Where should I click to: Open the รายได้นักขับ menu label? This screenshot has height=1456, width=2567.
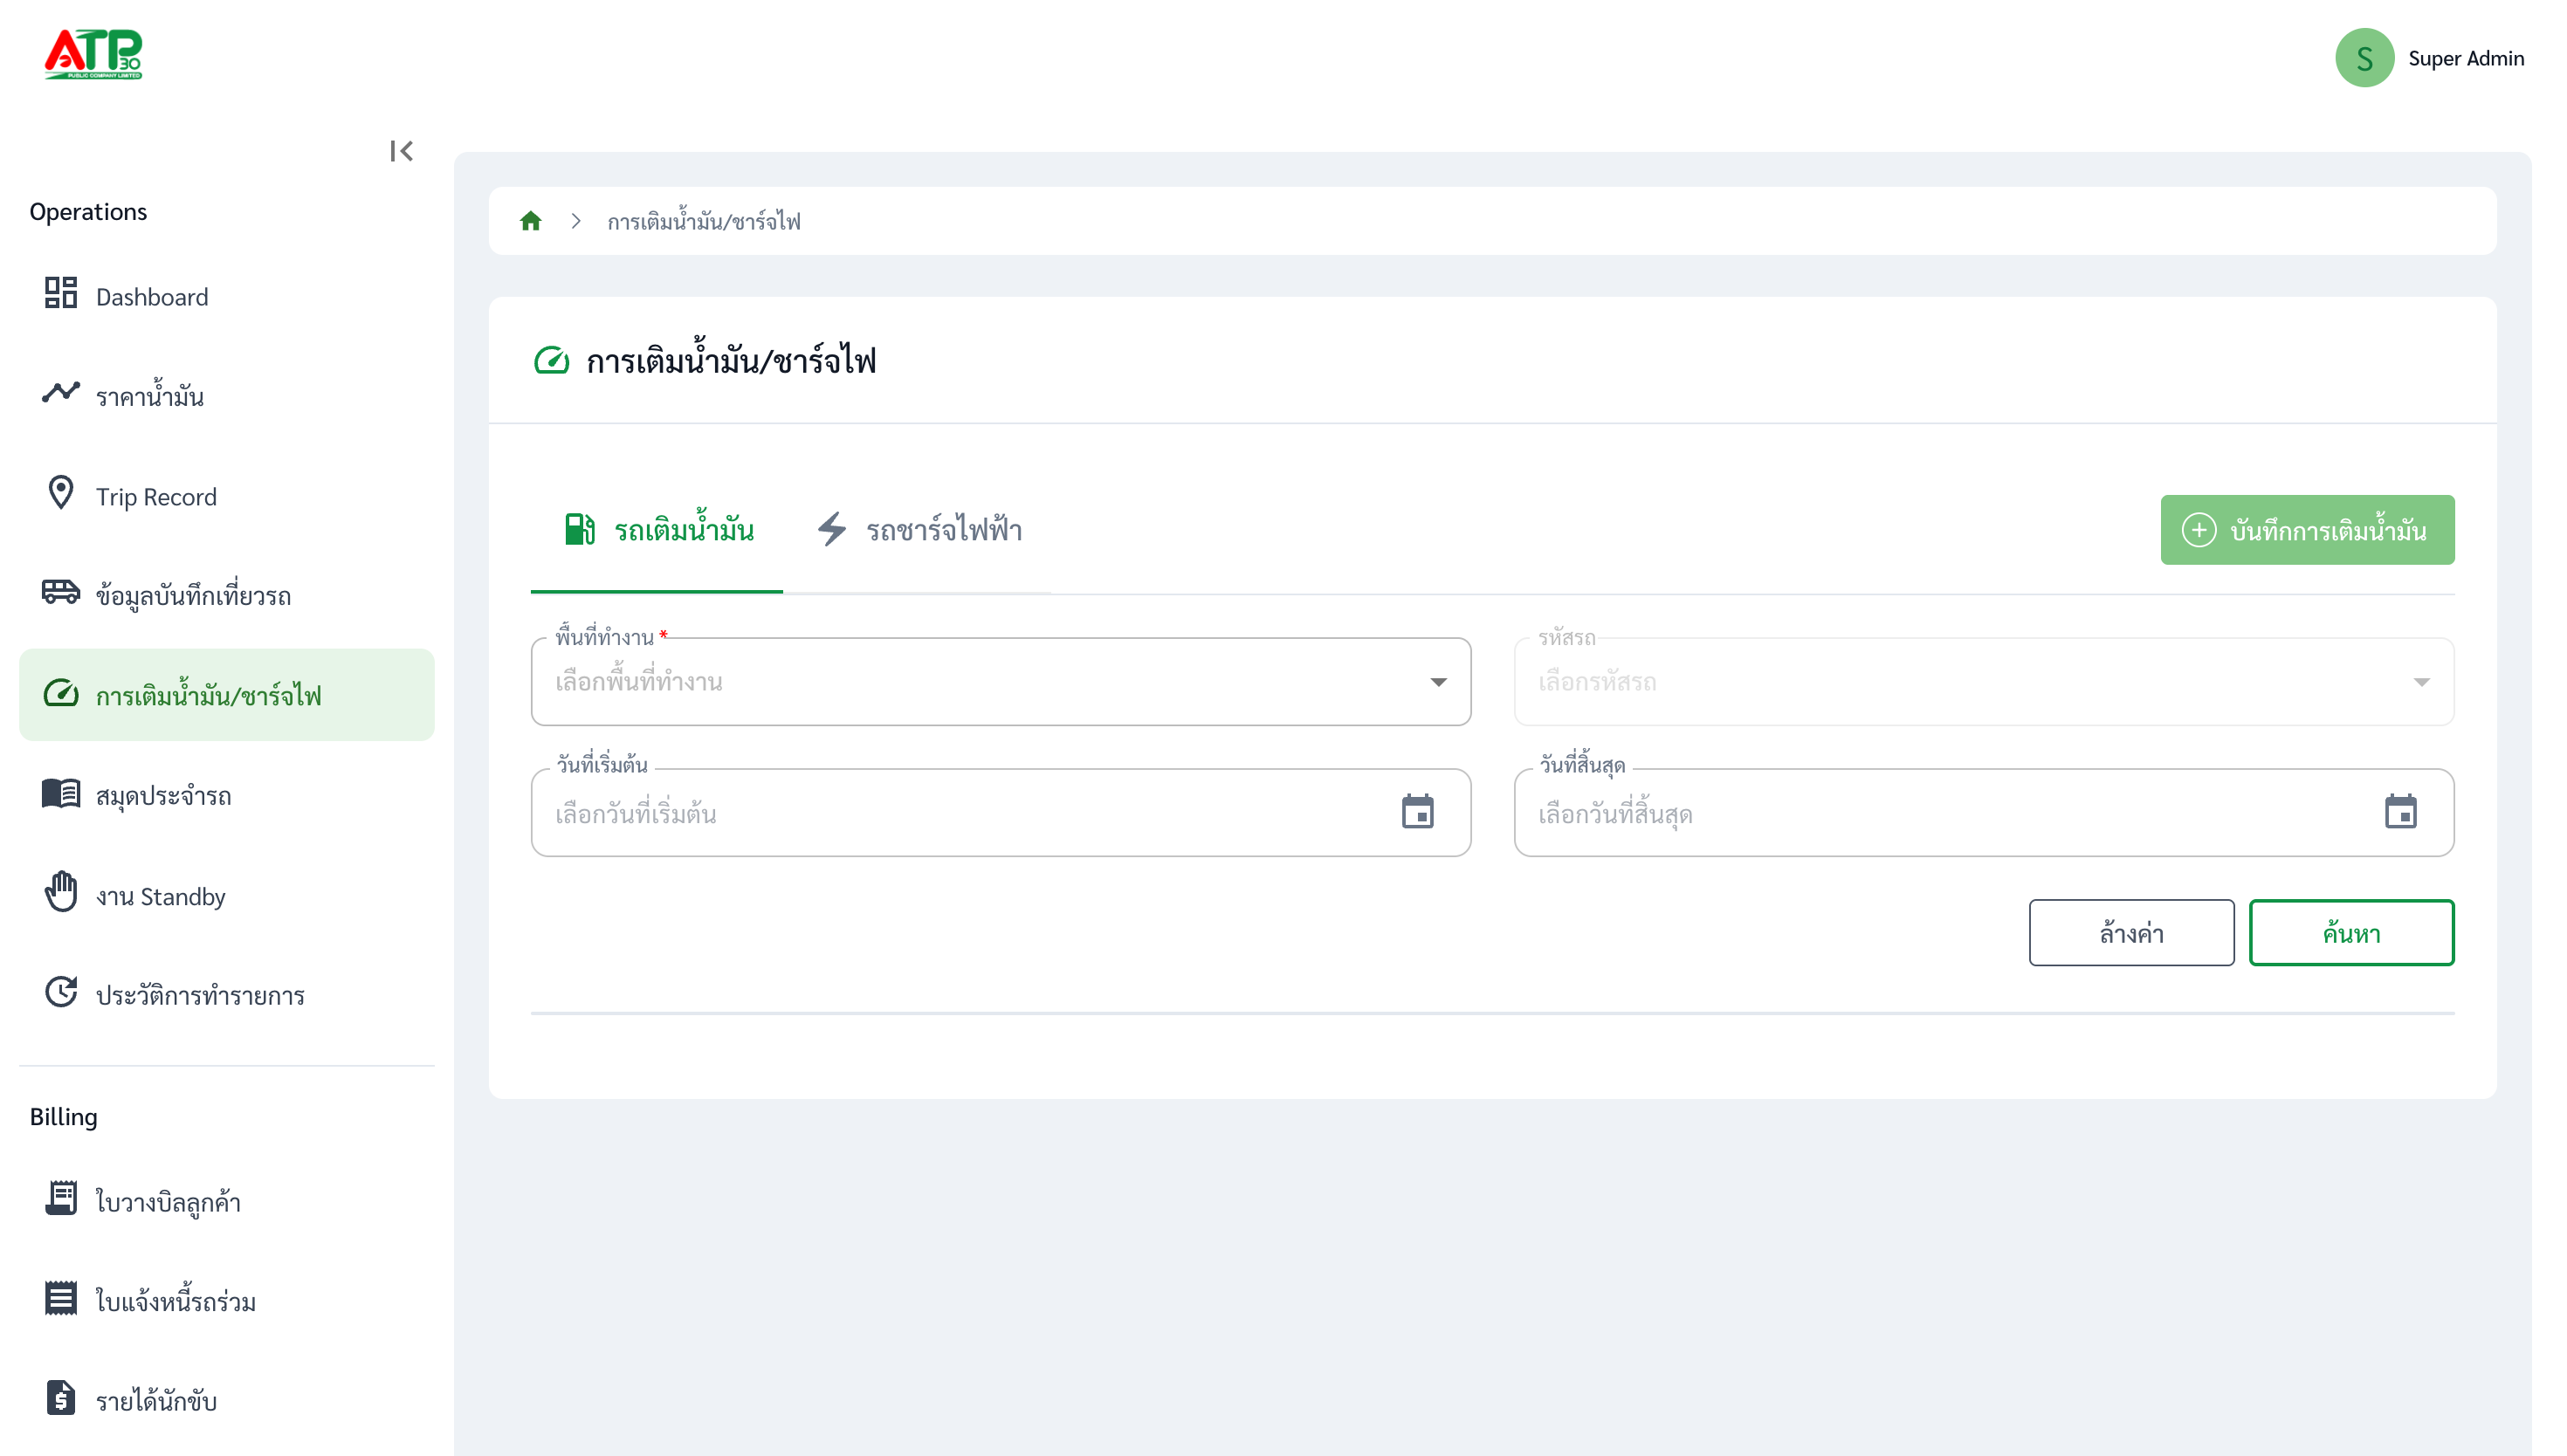156,1401
